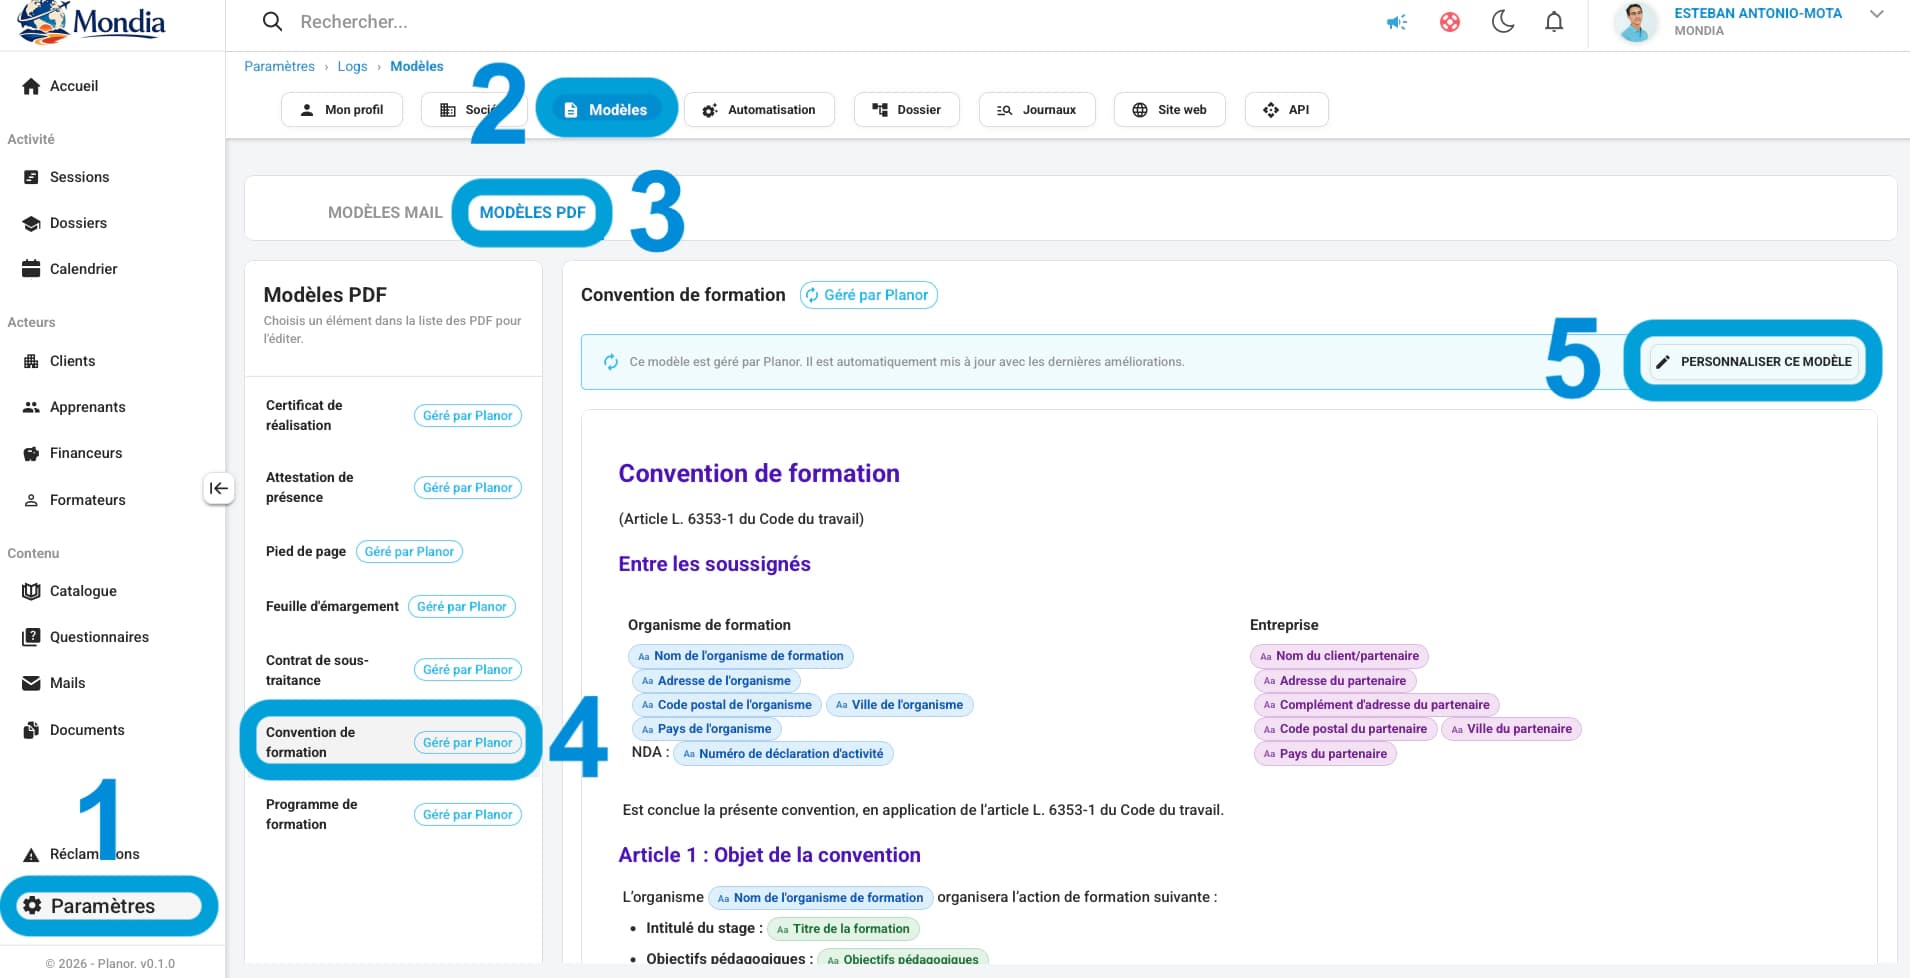Open the Questionnaires section
Screen dimensions: 1910x978
(x=99, y=637)
